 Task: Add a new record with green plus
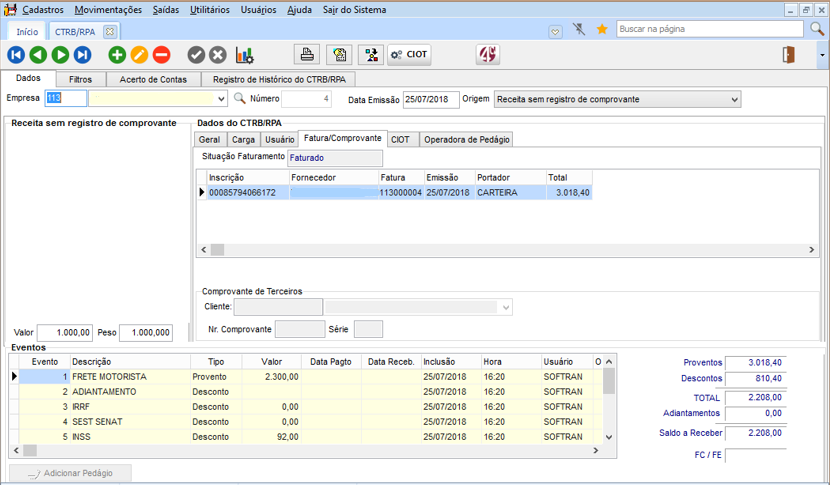point(117,55)
